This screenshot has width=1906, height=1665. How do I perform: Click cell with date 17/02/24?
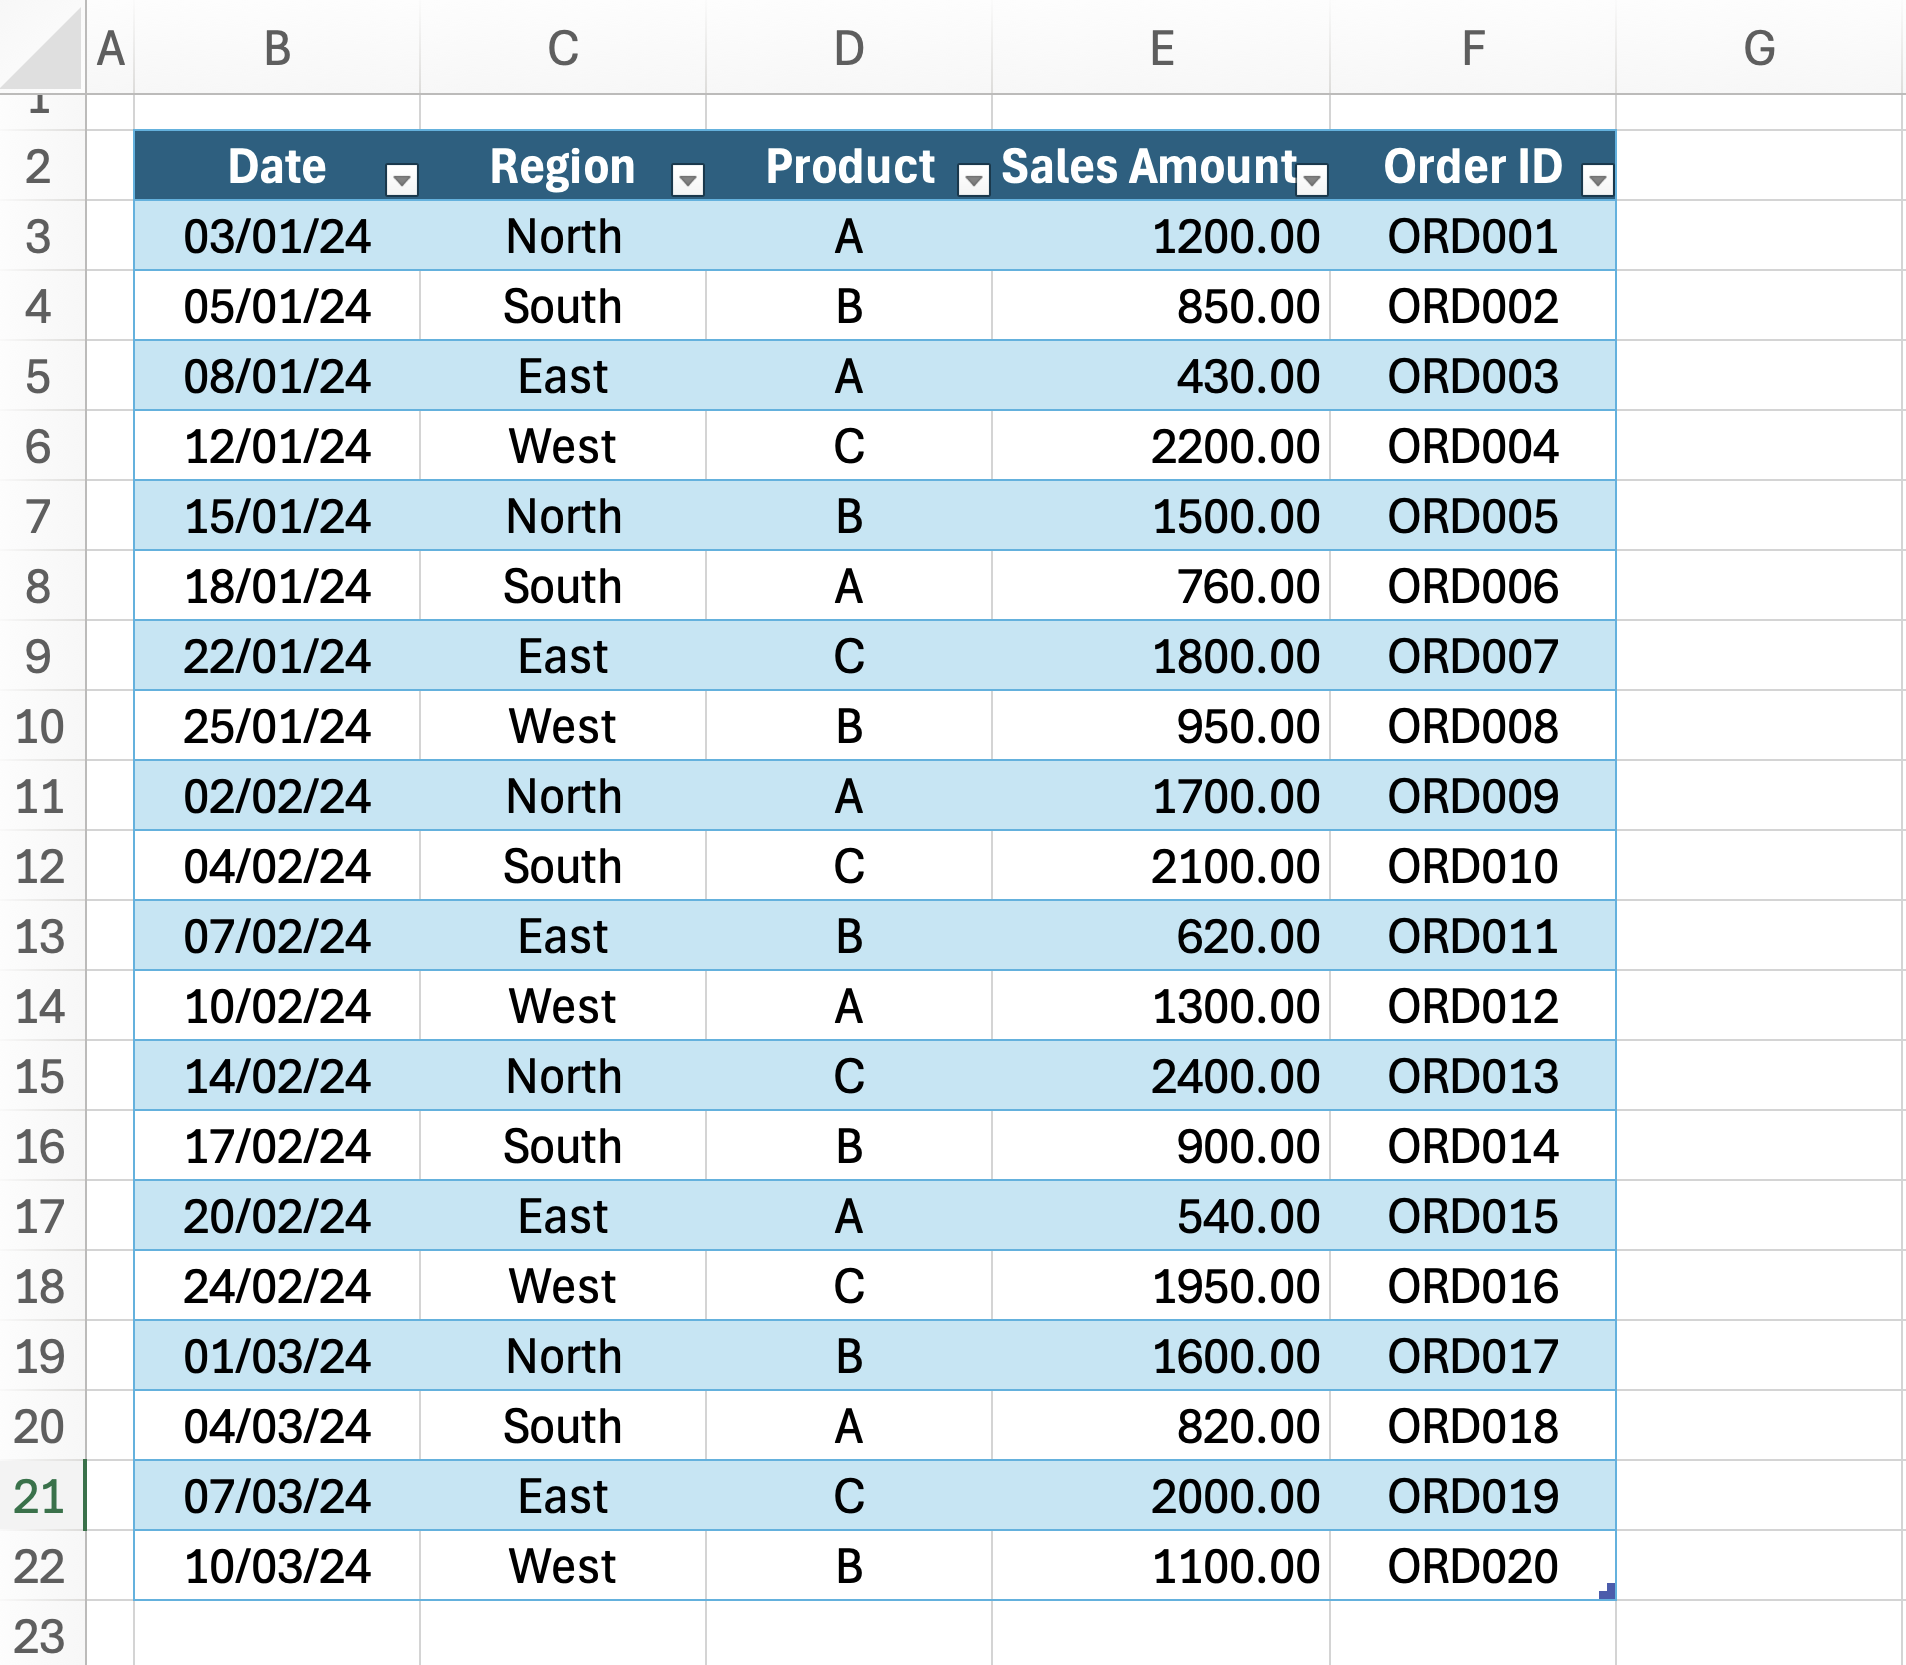click(x=277, y=1146)
